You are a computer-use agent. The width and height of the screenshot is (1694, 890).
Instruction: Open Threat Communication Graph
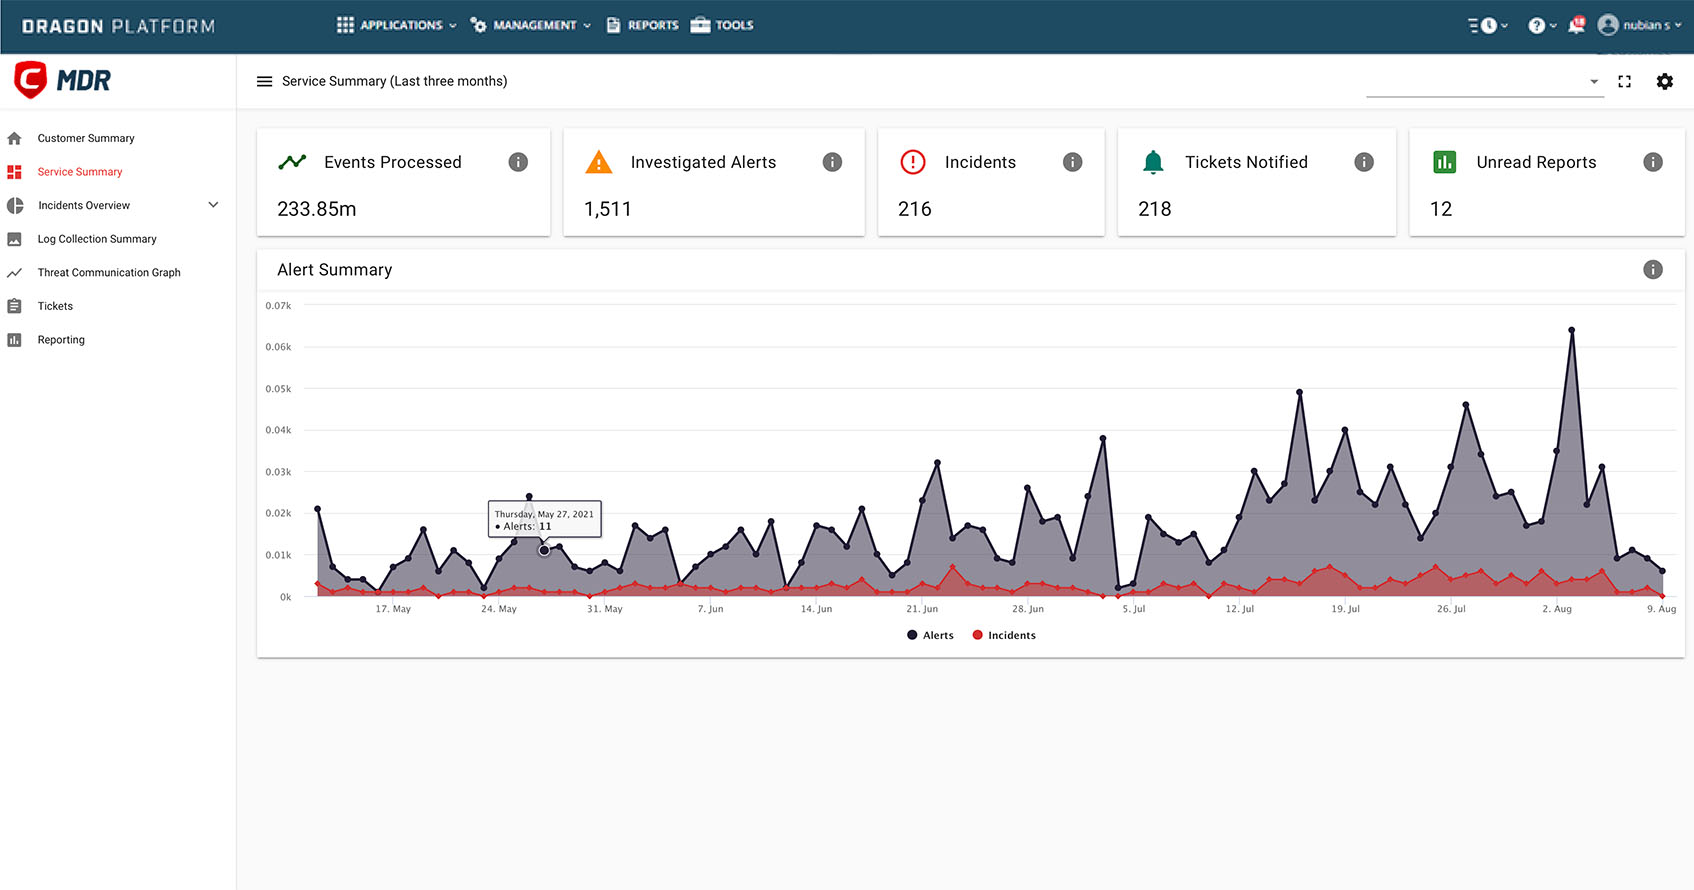109,272
